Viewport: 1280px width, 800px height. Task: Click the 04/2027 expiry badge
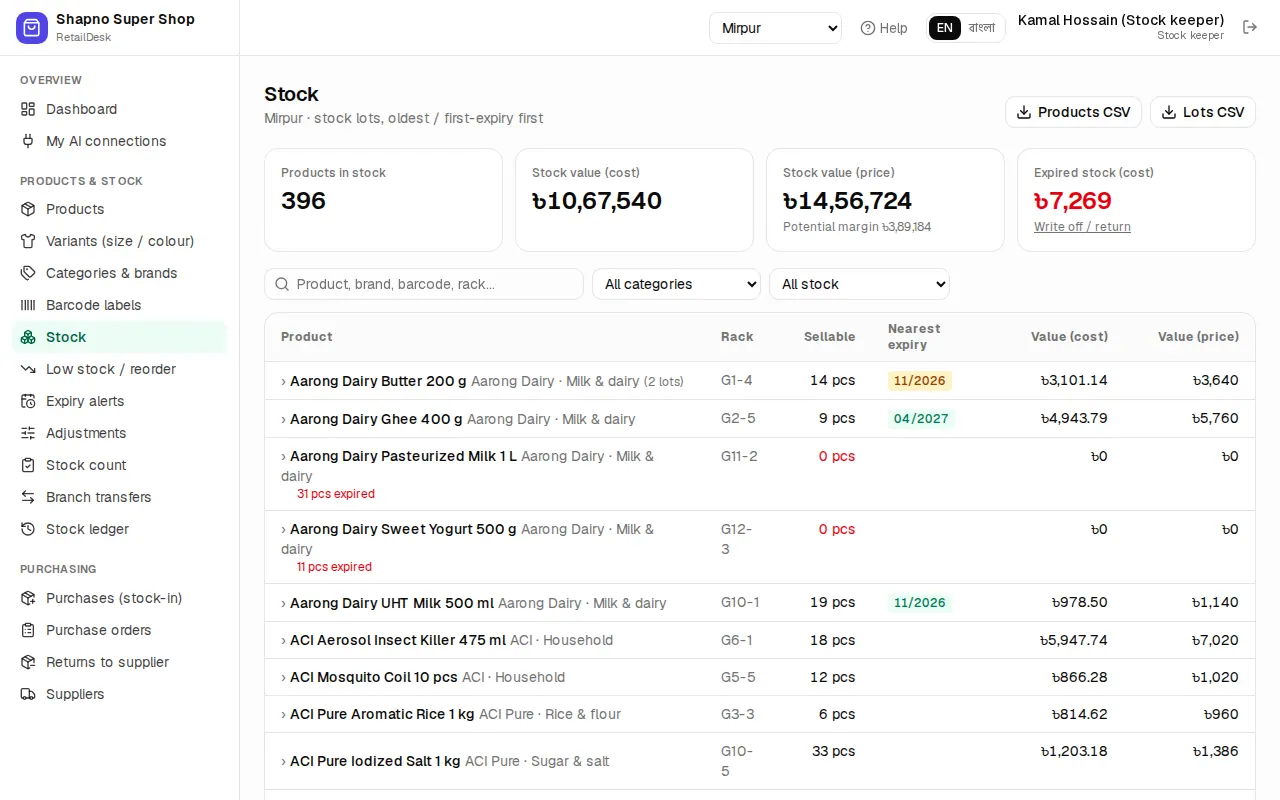point(921,419)
